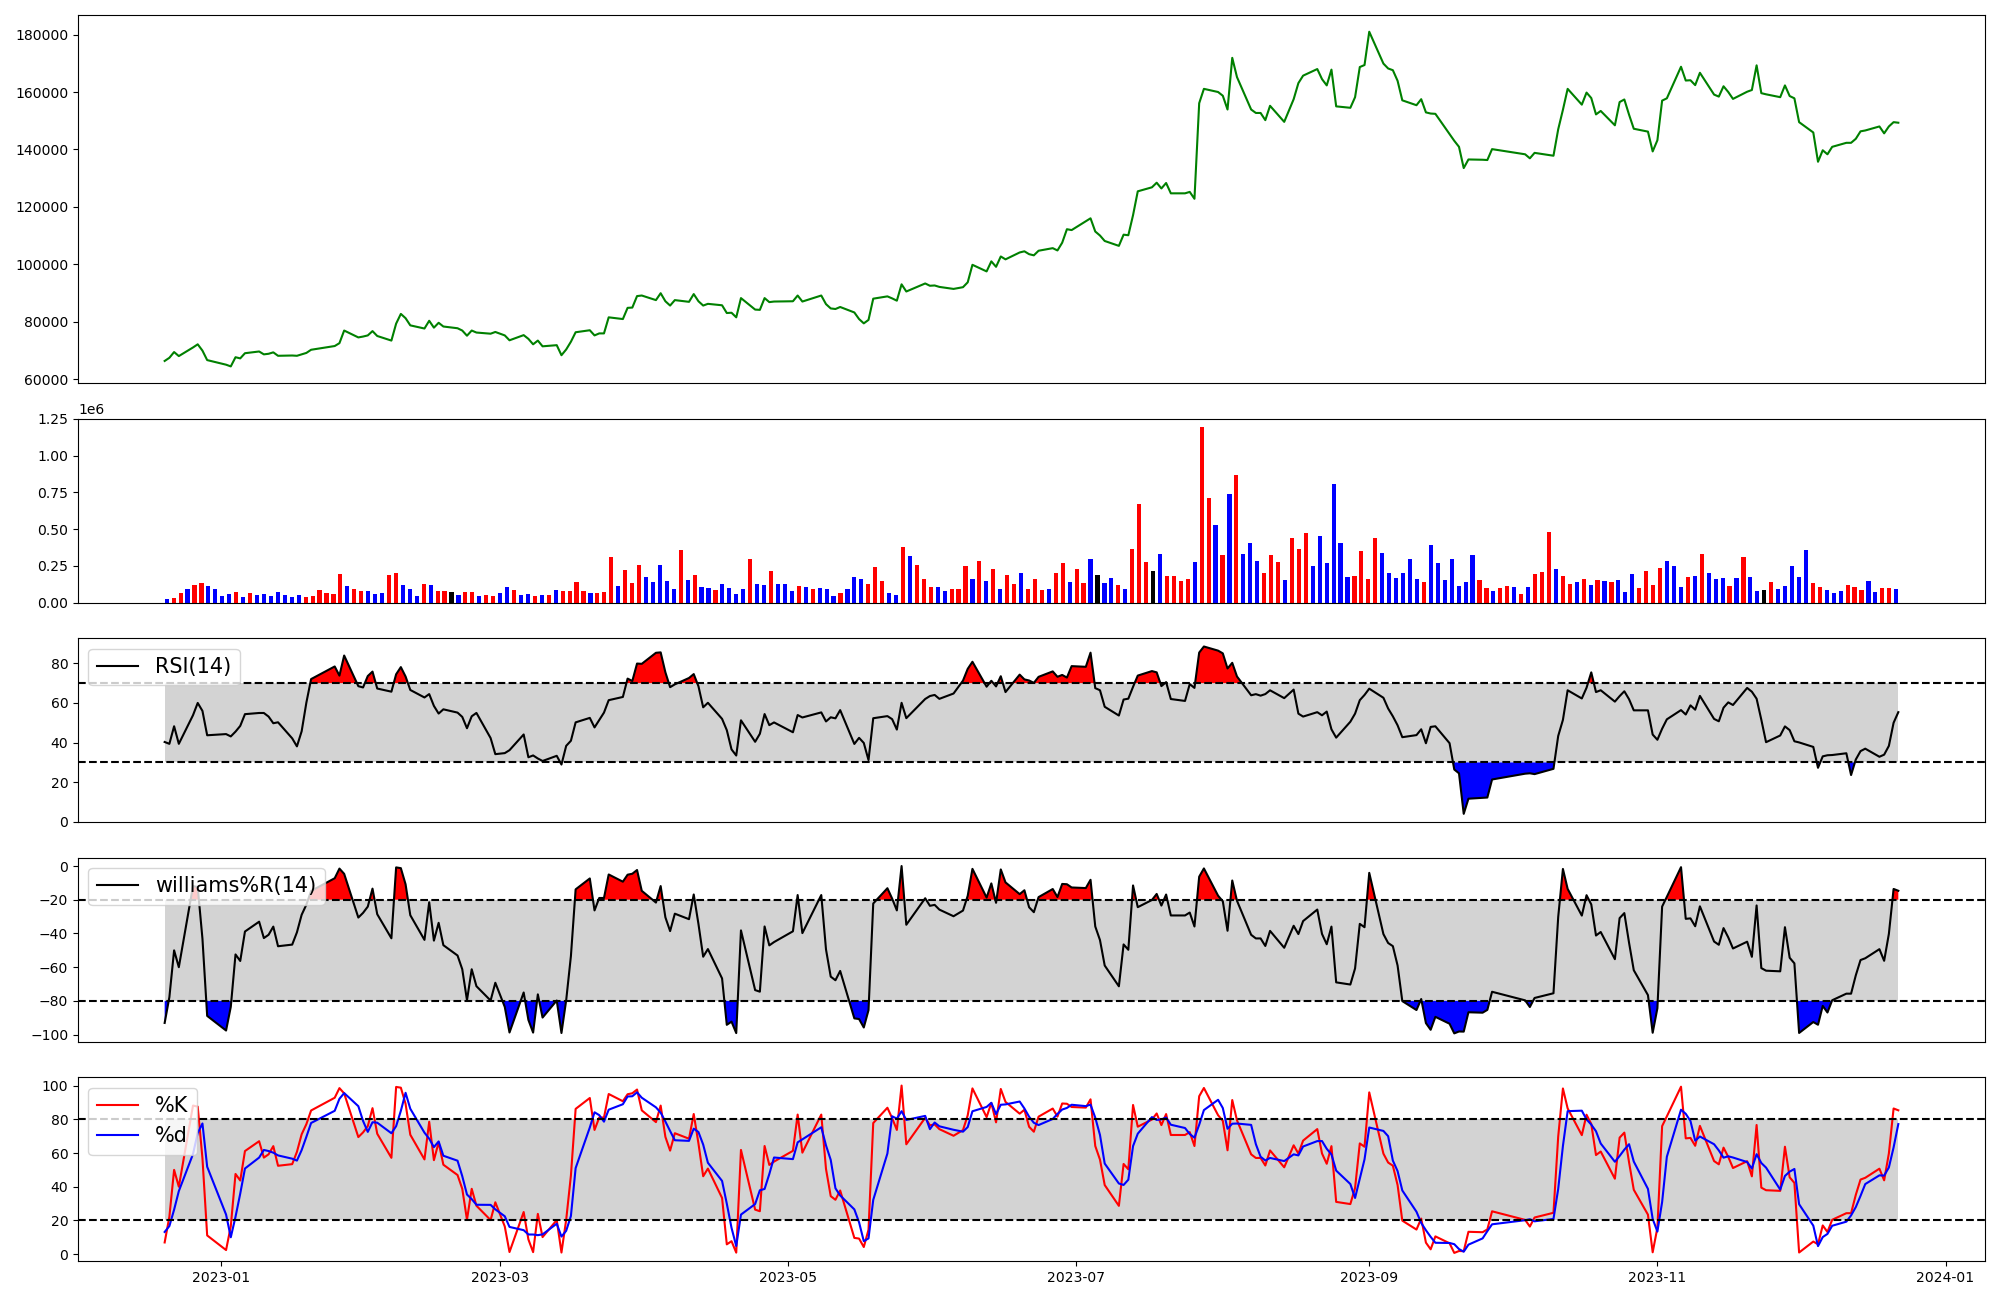Click the lowest point of the RSI line

(x=1464, y=813)
